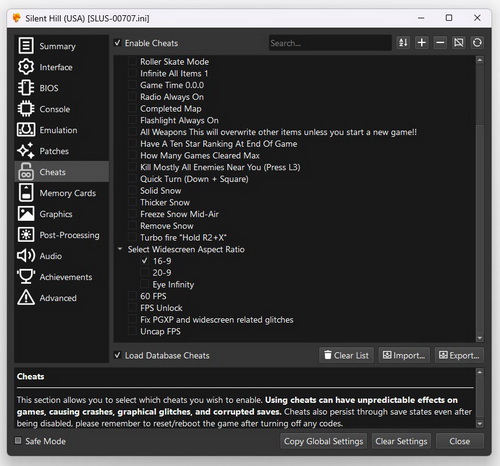
Task: Uncheck the Enable Cheats checkbox
Action: [x=117, y=43]
